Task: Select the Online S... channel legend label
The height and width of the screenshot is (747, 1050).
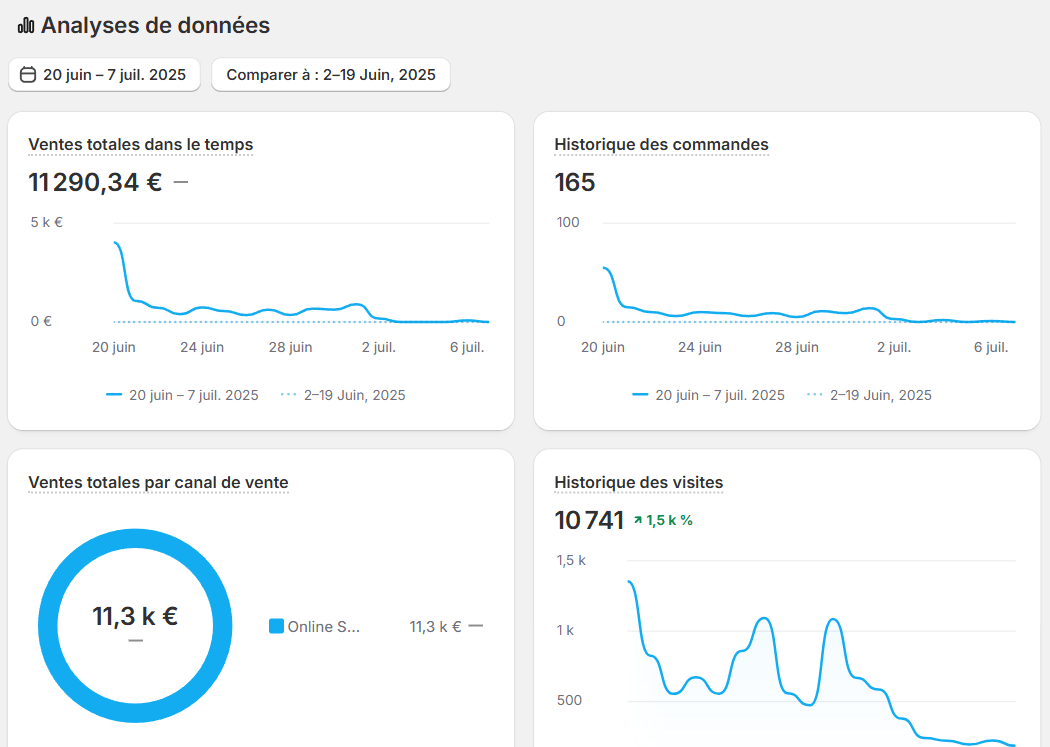Action: click(323, 627)
